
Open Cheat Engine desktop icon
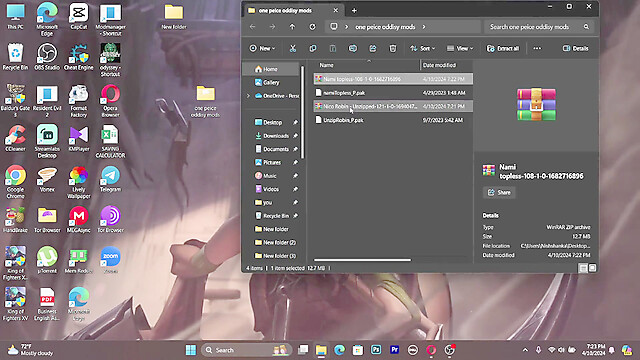(79, 57)
